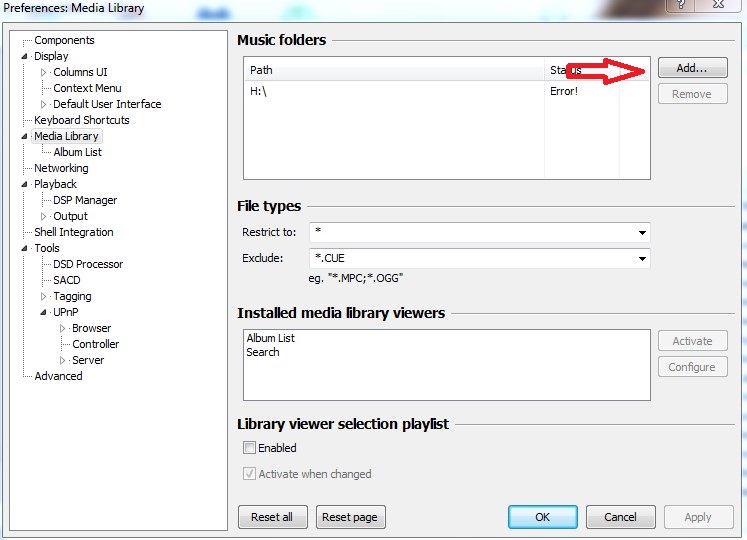Open SACD preferences page

(67, 280)
